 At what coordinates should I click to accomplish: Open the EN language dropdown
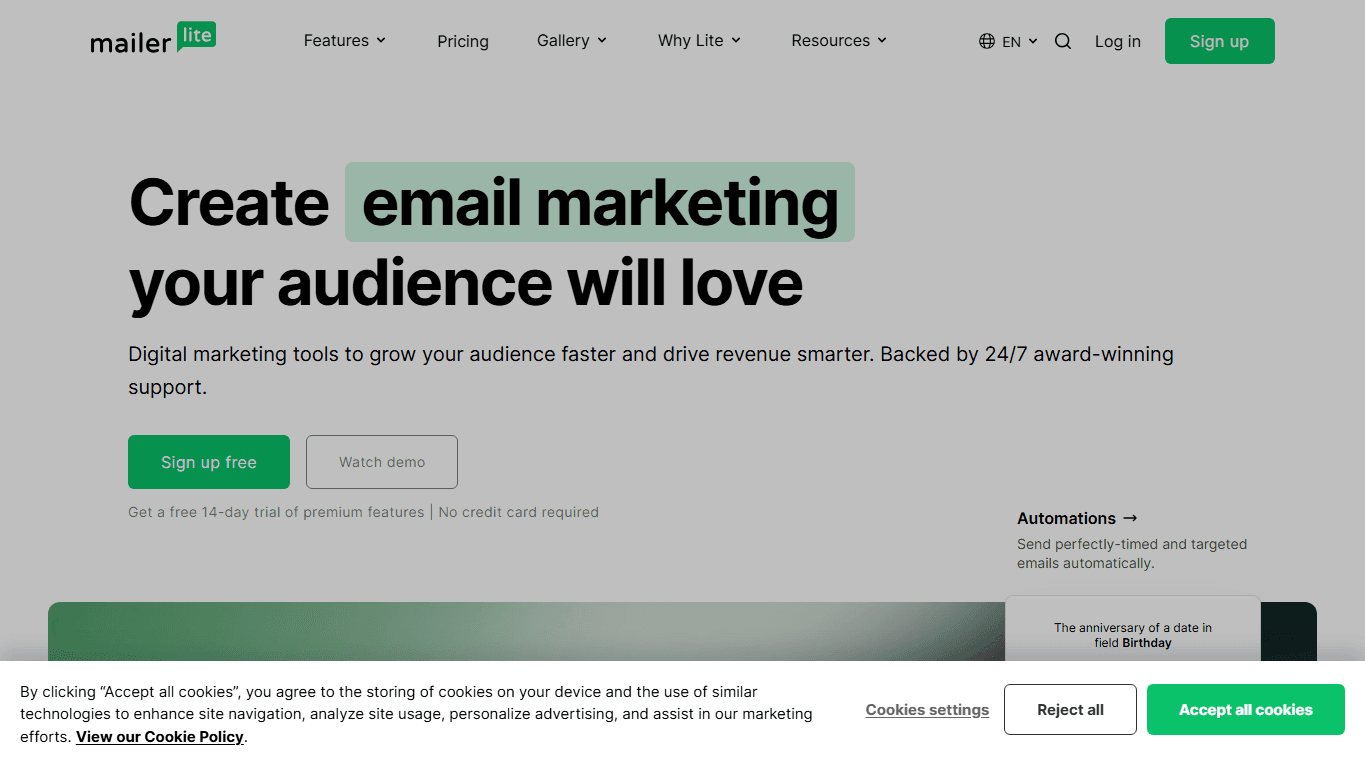point(1009,41)
